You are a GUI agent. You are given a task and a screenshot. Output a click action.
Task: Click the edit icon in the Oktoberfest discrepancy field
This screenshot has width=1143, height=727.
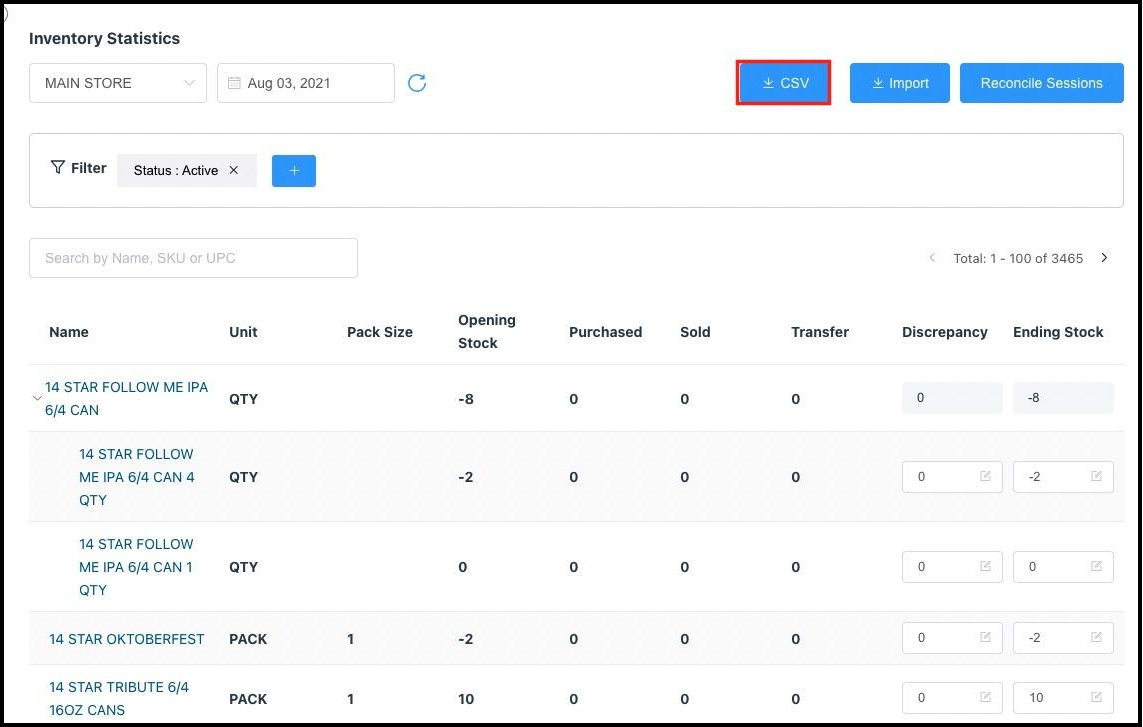[984, 638]
